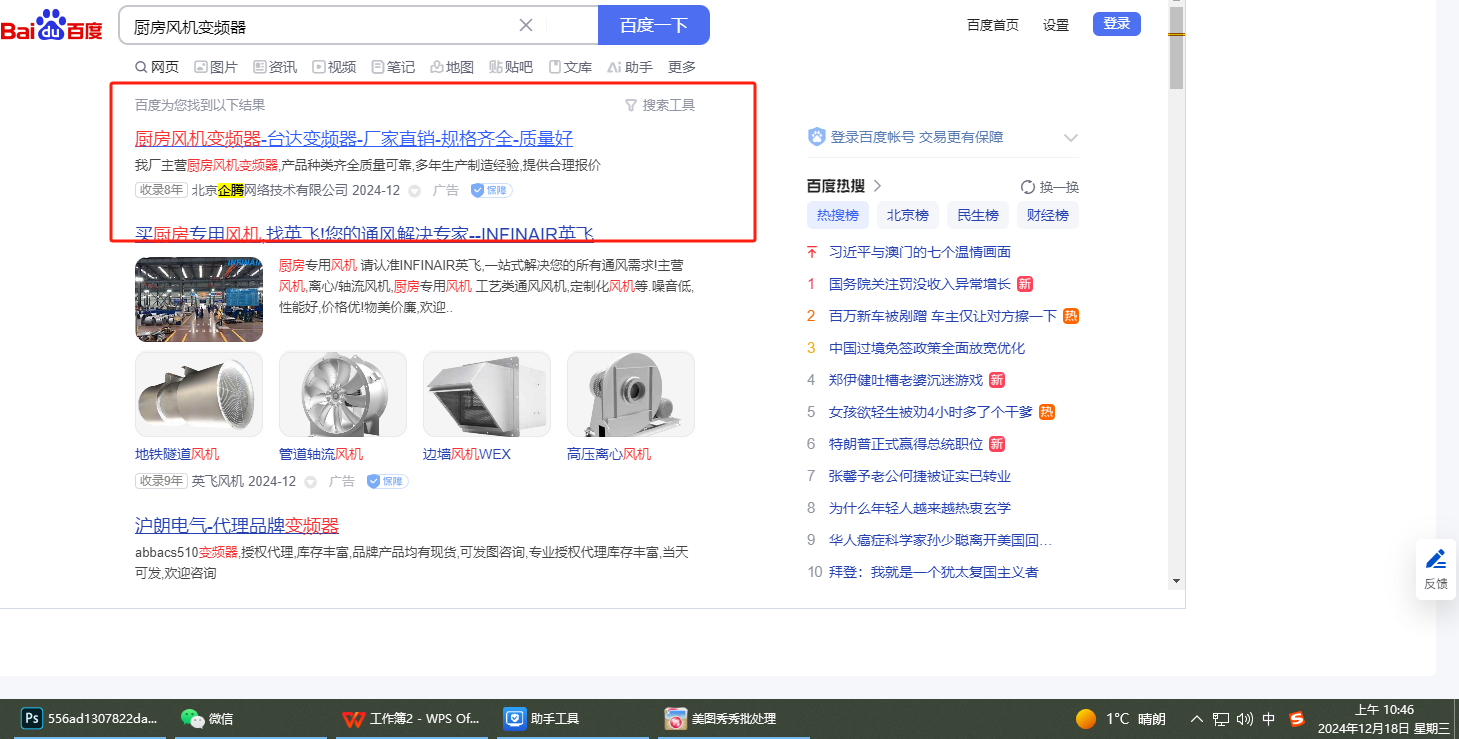
Task: Open hot topic 国务院关注罚没收入异常增长
Action: [920, 284]
